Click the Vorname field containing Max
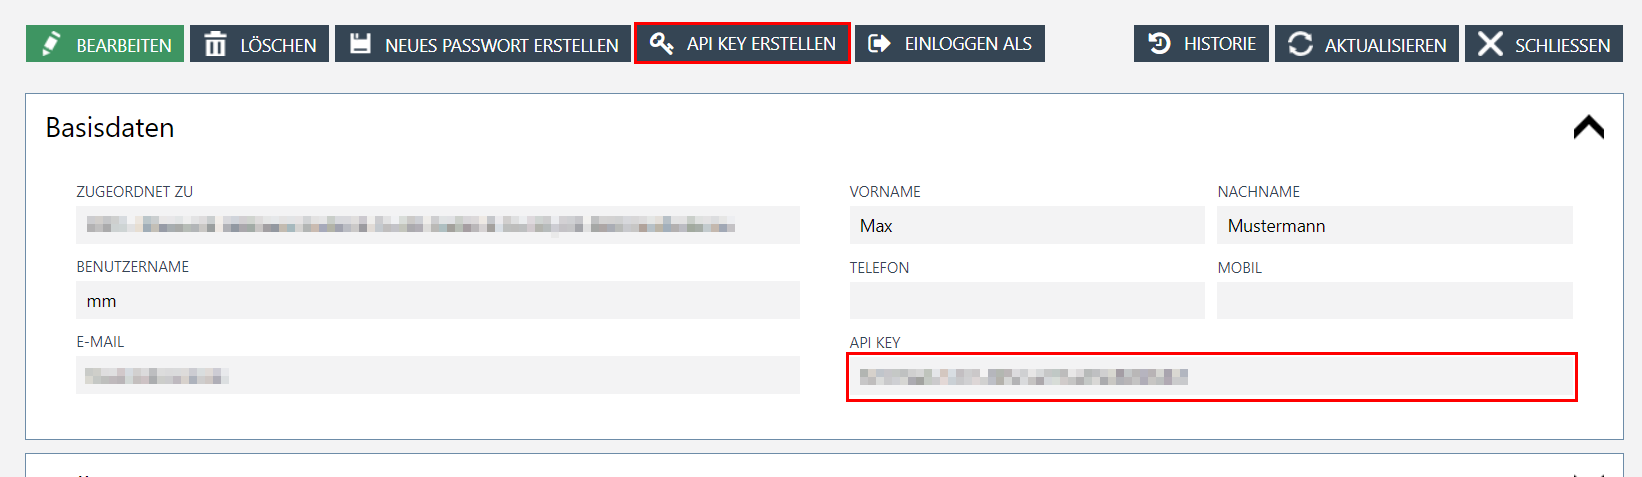Viewport: 1642px width, 477px height. pos(1026,226)
